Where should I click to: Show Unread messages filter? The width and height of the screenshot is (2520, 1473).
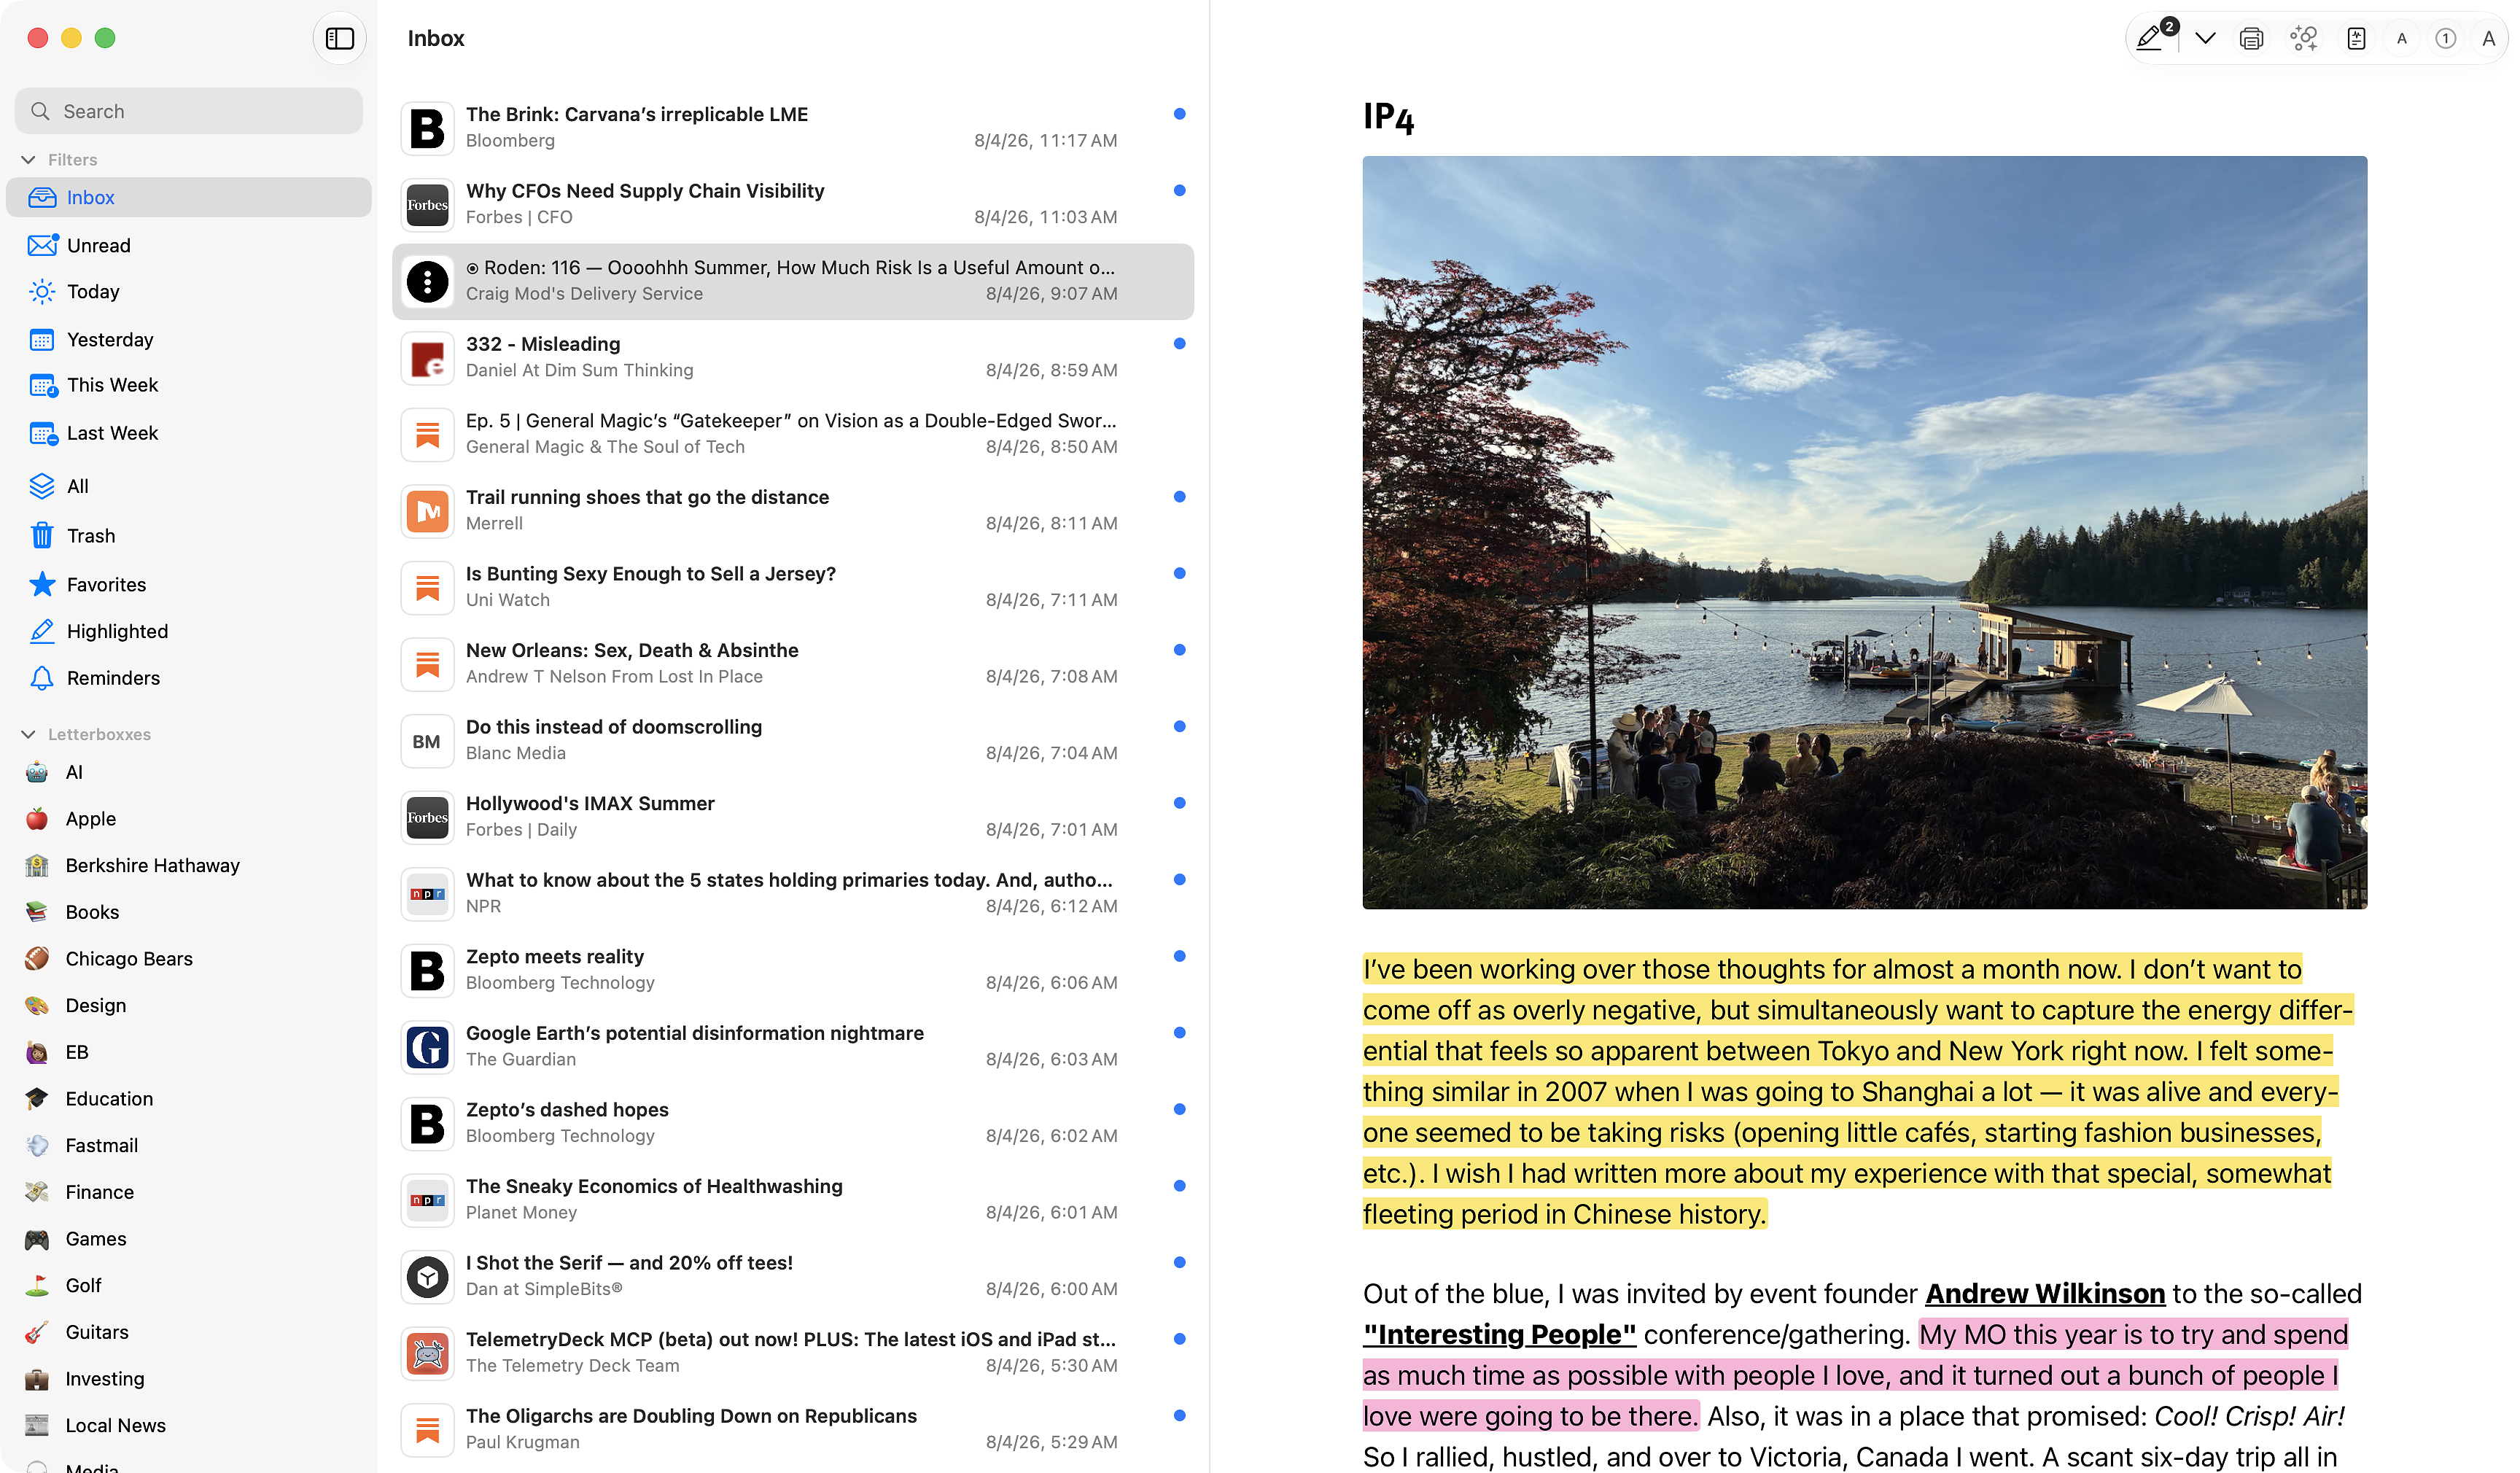[188, 245]
